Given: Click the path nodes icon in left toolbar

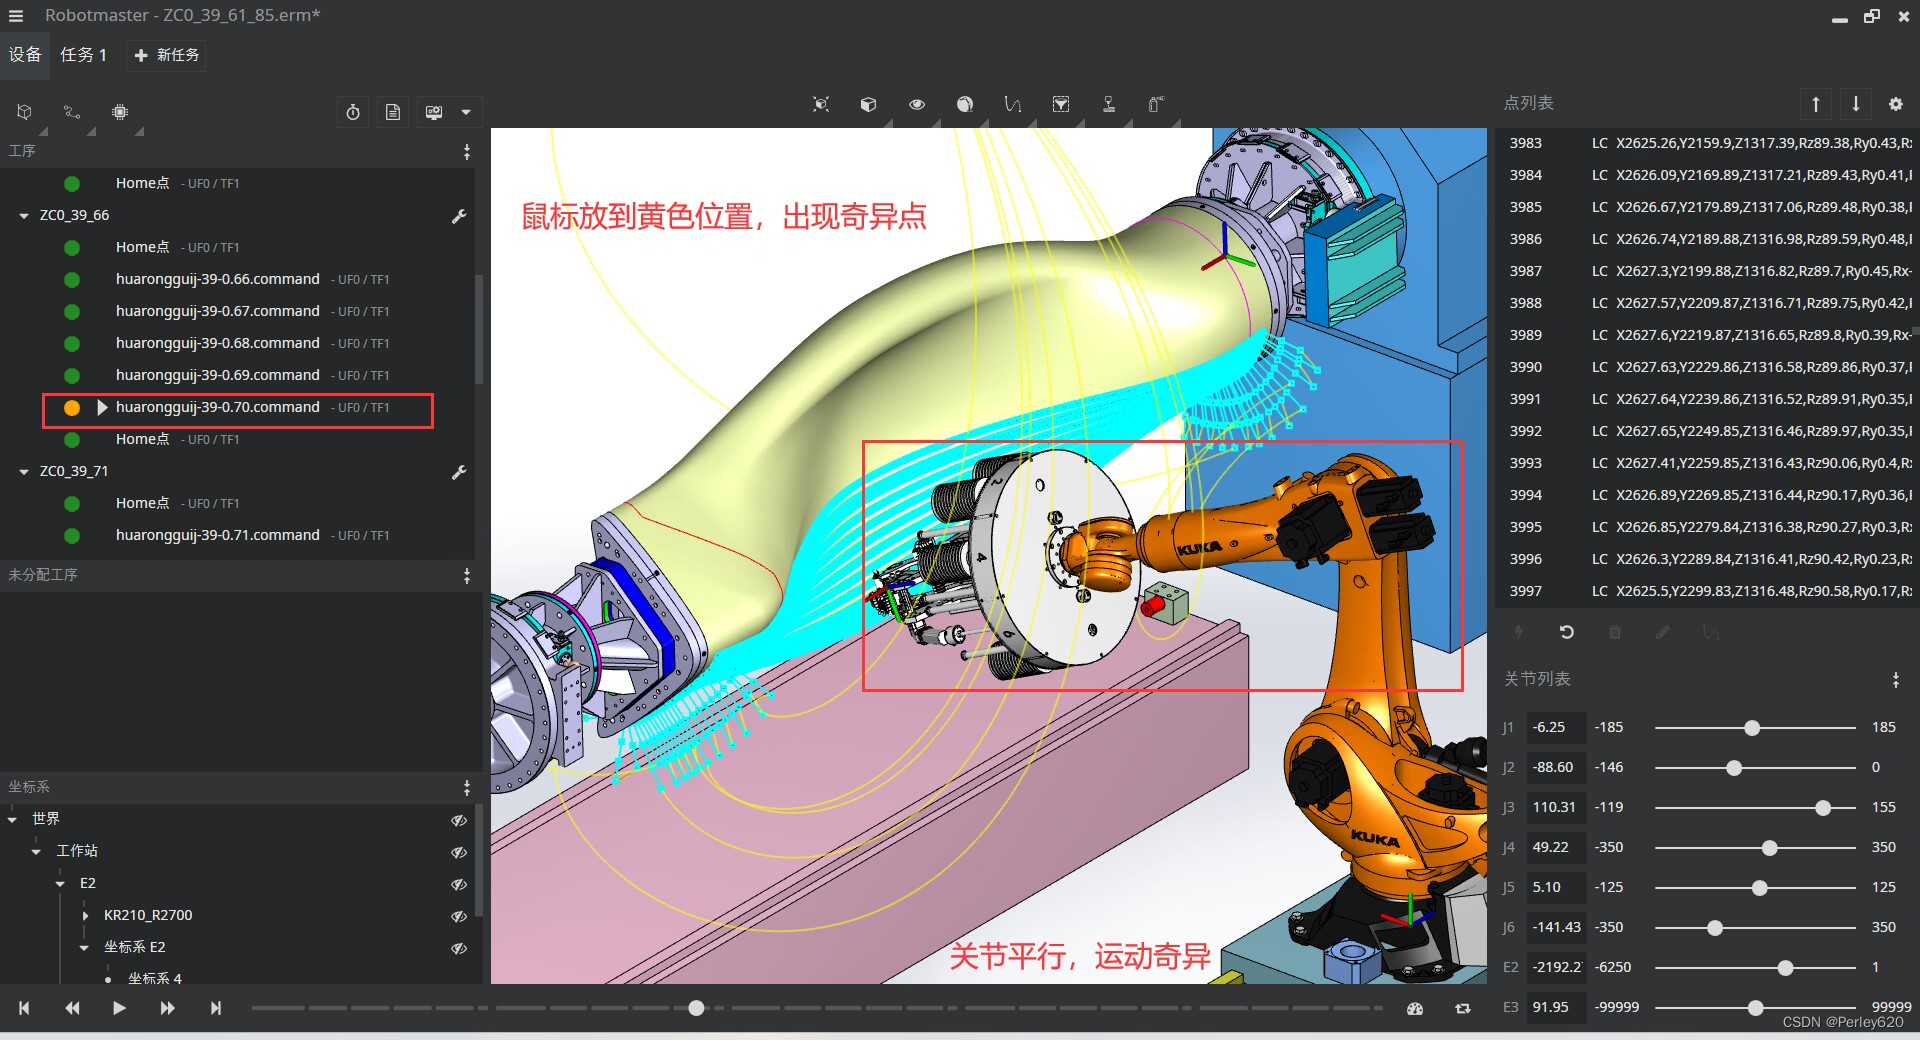Looking at the screenshot, I should pyautogui.click(x=72, y=112).
